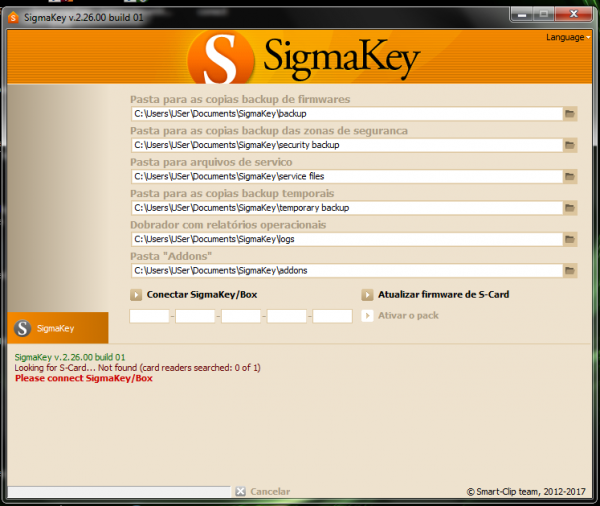Click the fifth activation code box
Image resolution: width=600 pixels, height=506 pixels.
tap(333, 316)
